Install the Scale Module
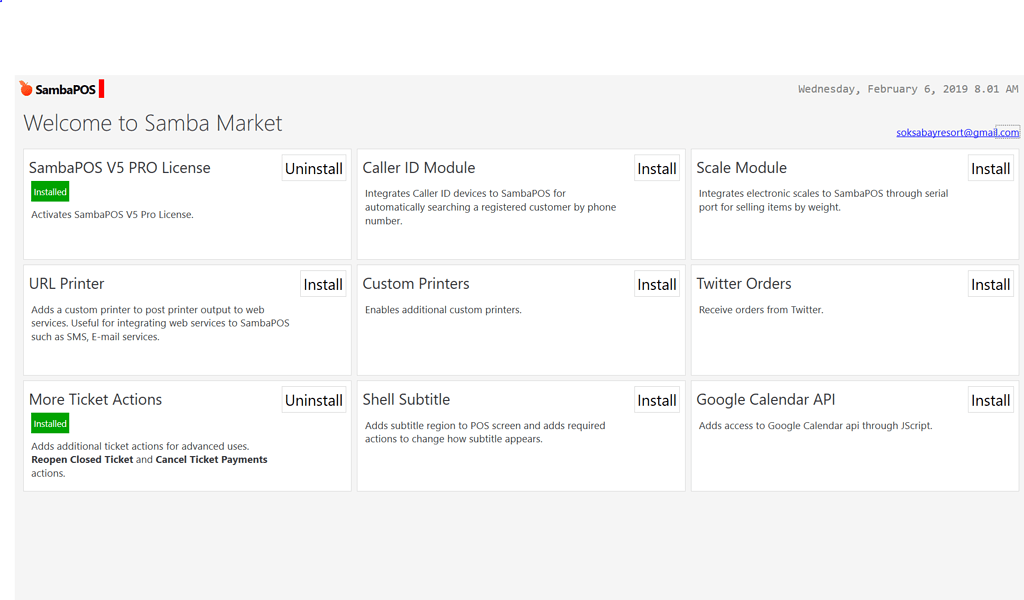1024x600 pixels. tap(990, 168)
